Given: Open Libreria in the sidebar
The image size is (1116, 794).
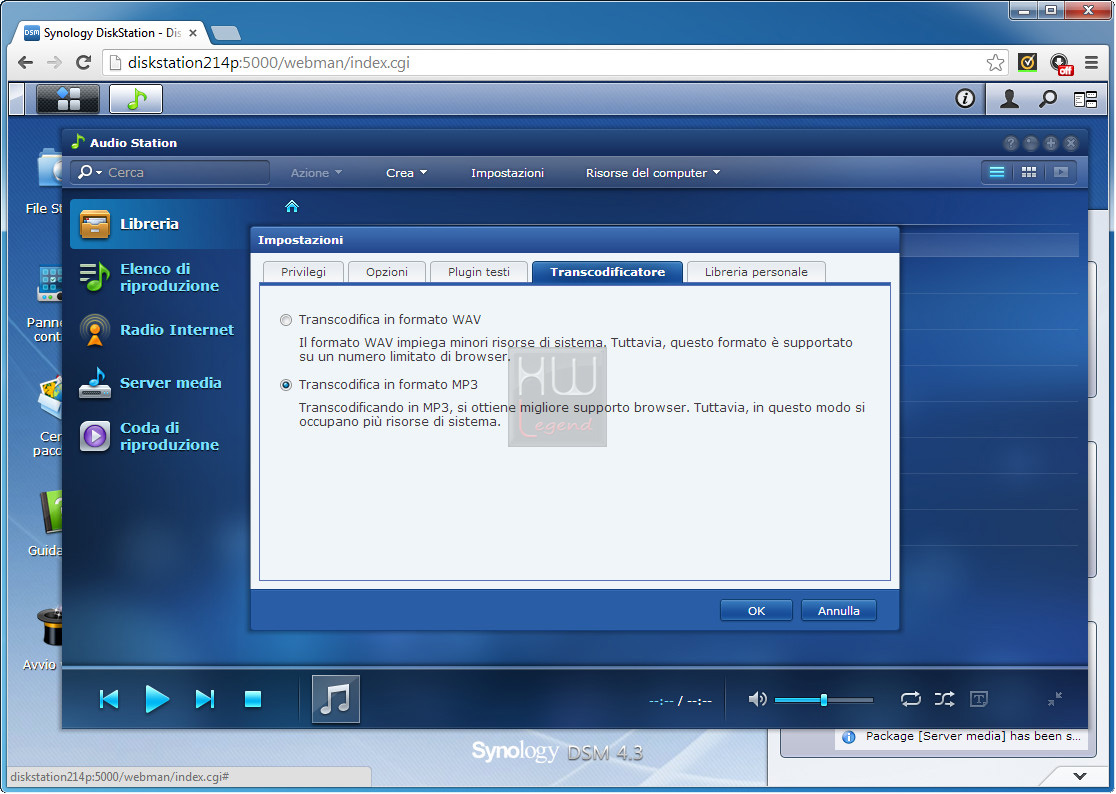Looking at the screenshot, I should point(158,224).
